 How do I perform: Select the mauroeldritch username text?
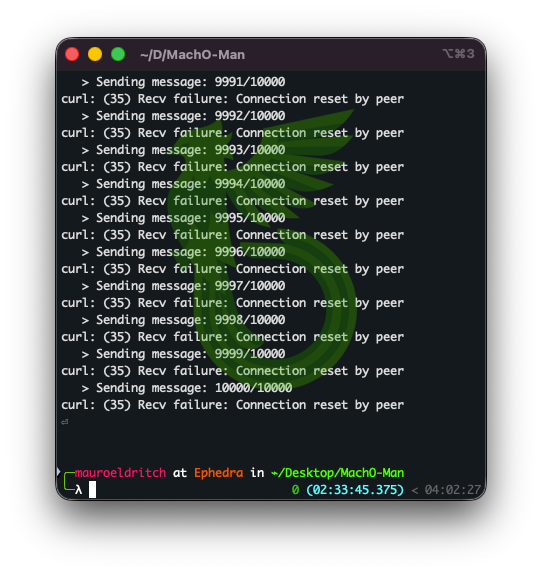(x=120, y=473)
